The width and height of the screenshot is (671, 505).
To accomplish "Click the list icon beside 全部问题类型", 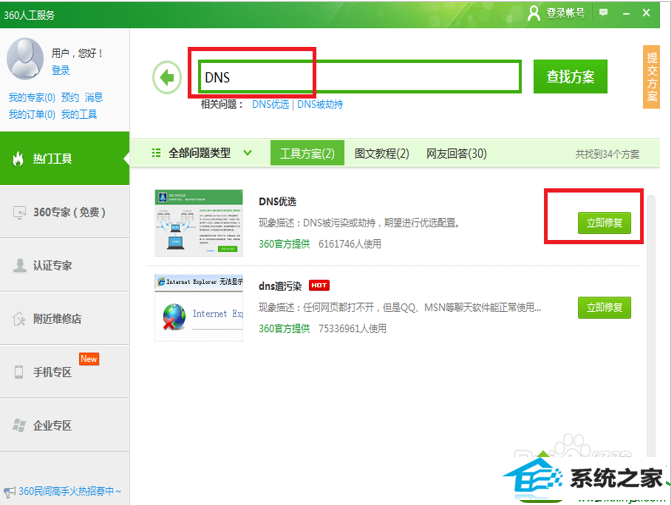I will pos(156,153).
